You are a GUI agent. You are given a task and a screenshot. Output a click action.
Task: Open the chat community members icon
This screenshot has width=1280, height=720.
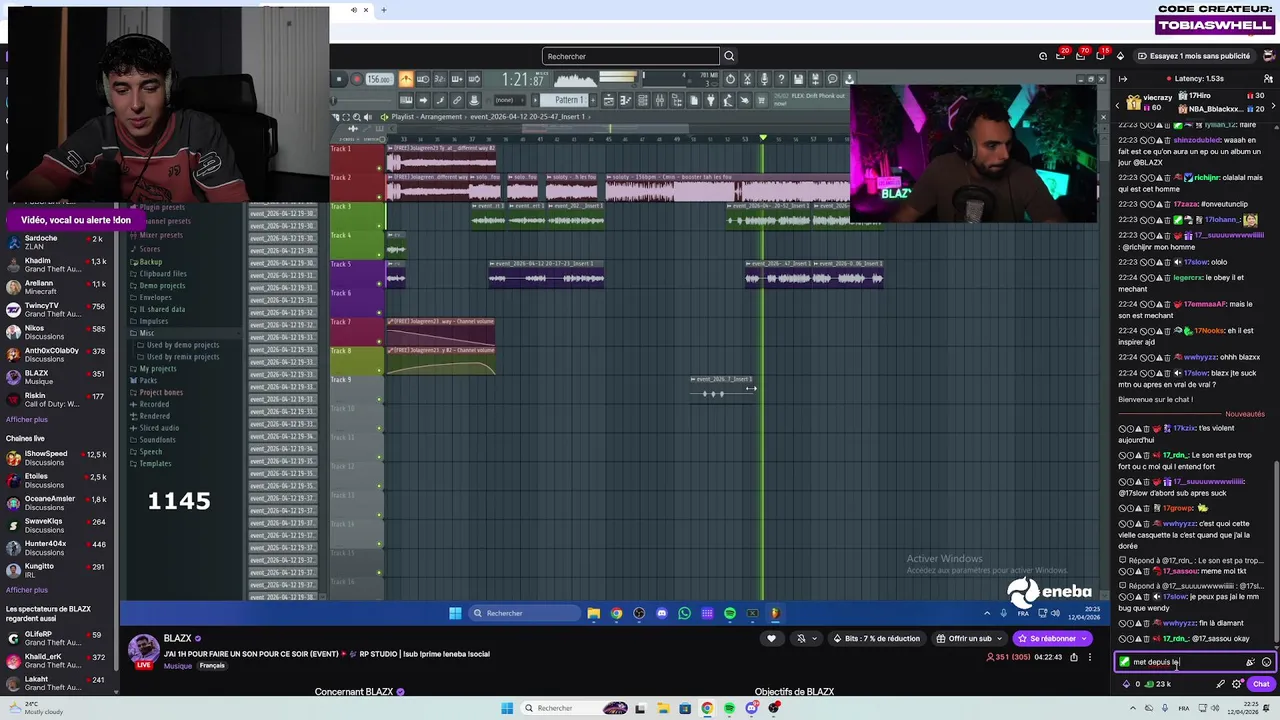pyautogui.click(x=1268, y=79)
